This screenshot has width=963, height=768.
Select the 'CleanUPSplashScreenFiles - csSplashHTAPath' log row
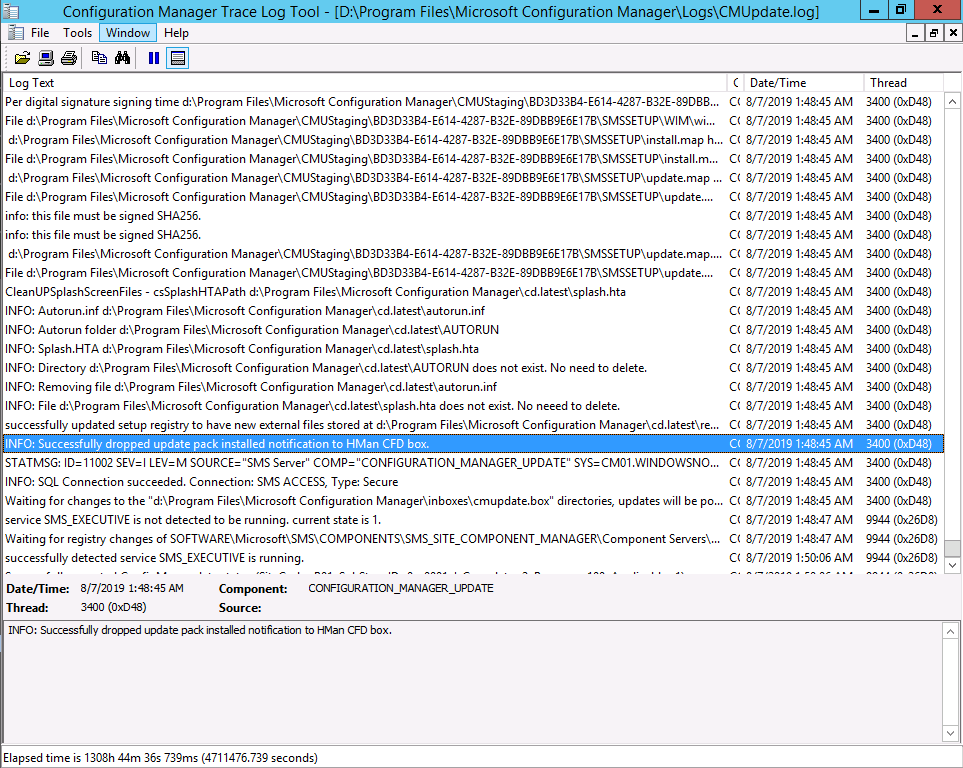[x=474, y=292]
